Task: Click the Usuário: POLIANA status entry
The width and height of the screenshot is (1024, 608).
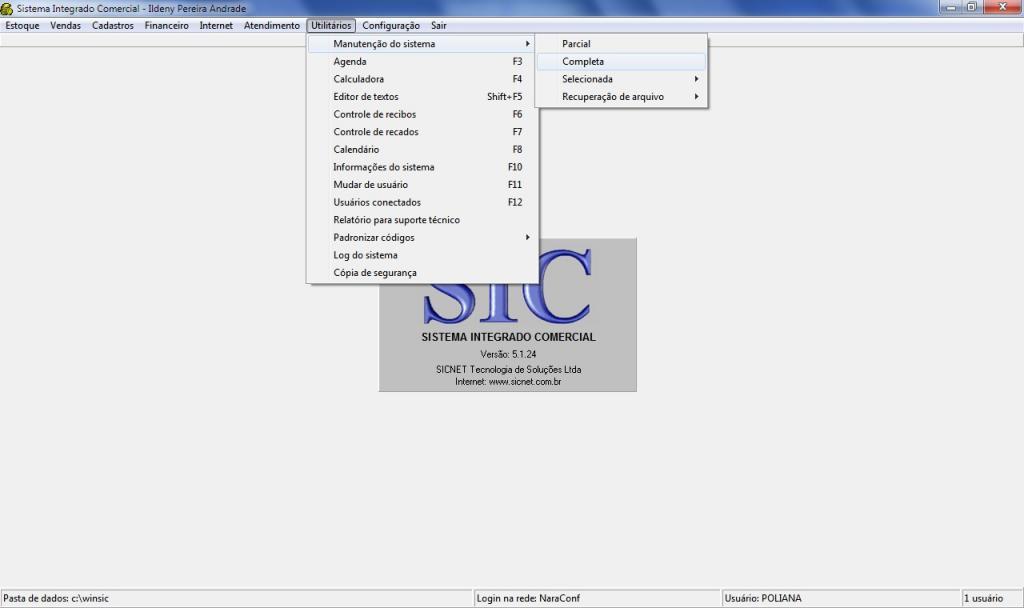Action: (841, 598)
